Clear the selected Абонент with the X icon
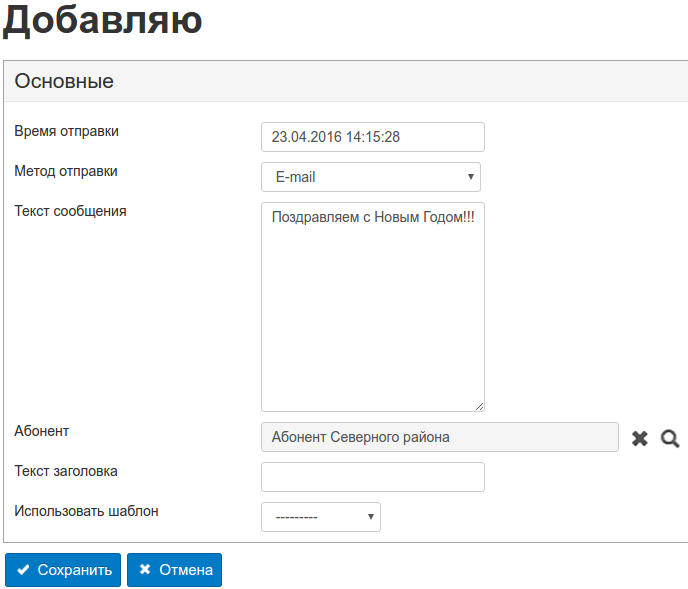The height and width of the screenshot is (589, 688). [x=639, y=438]
